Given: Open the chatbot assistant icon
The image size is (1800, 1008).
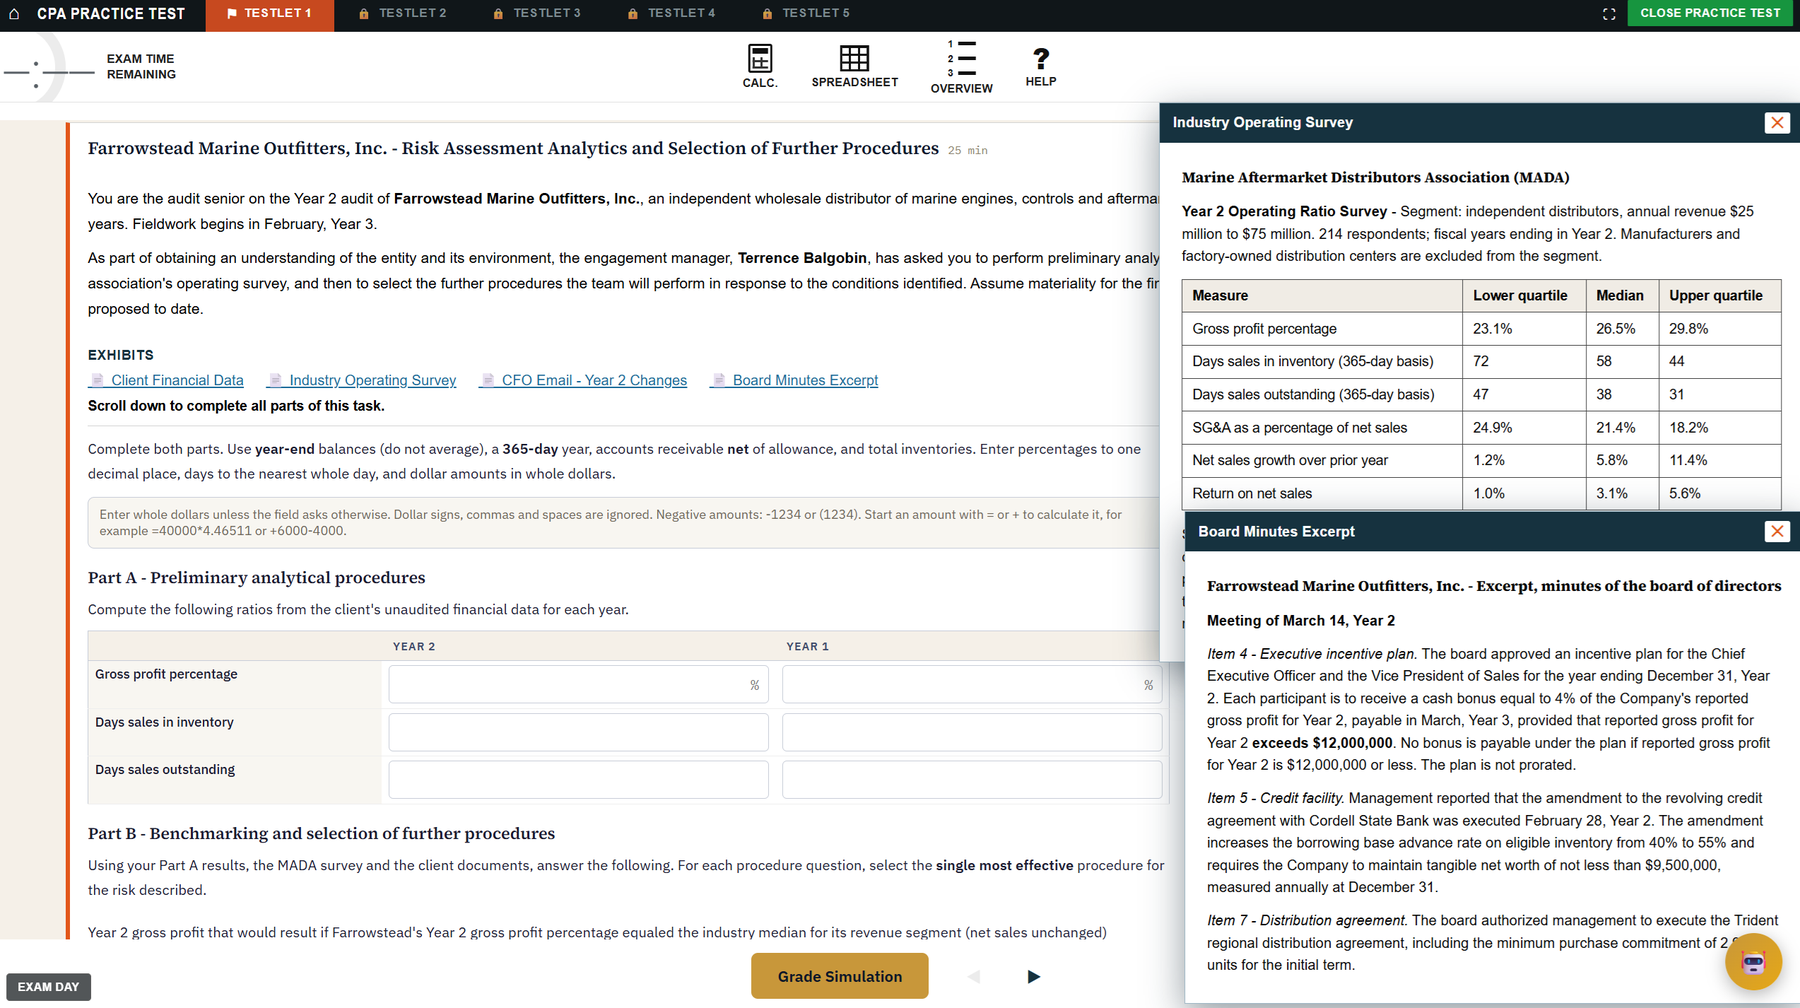Looking at the screenshot, I should [1753, 962].
